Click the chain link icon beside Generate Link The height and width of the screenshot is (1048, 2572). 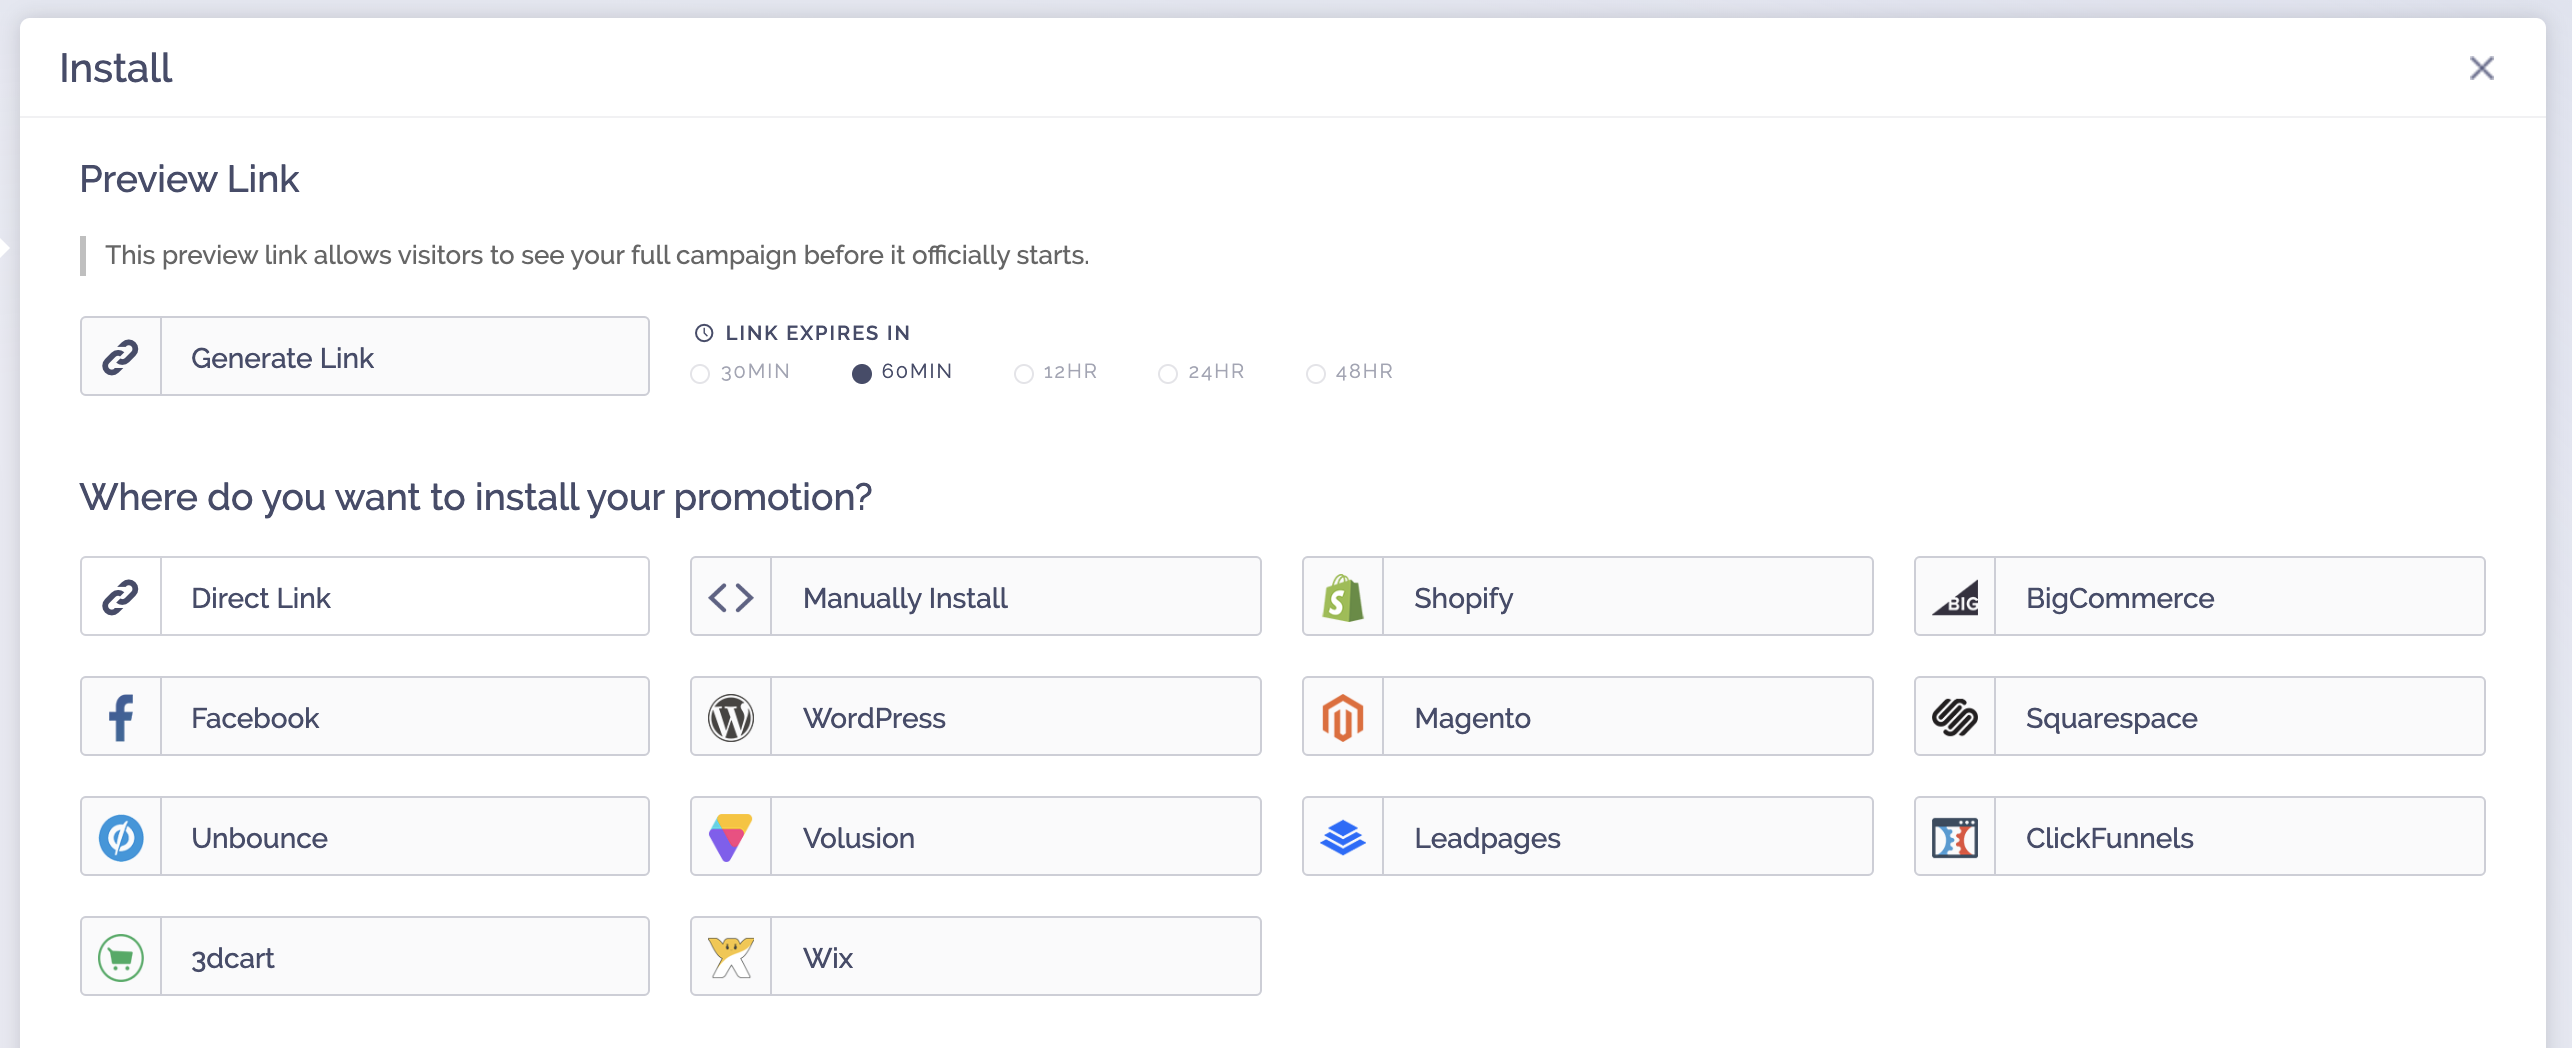click(121, 357)
